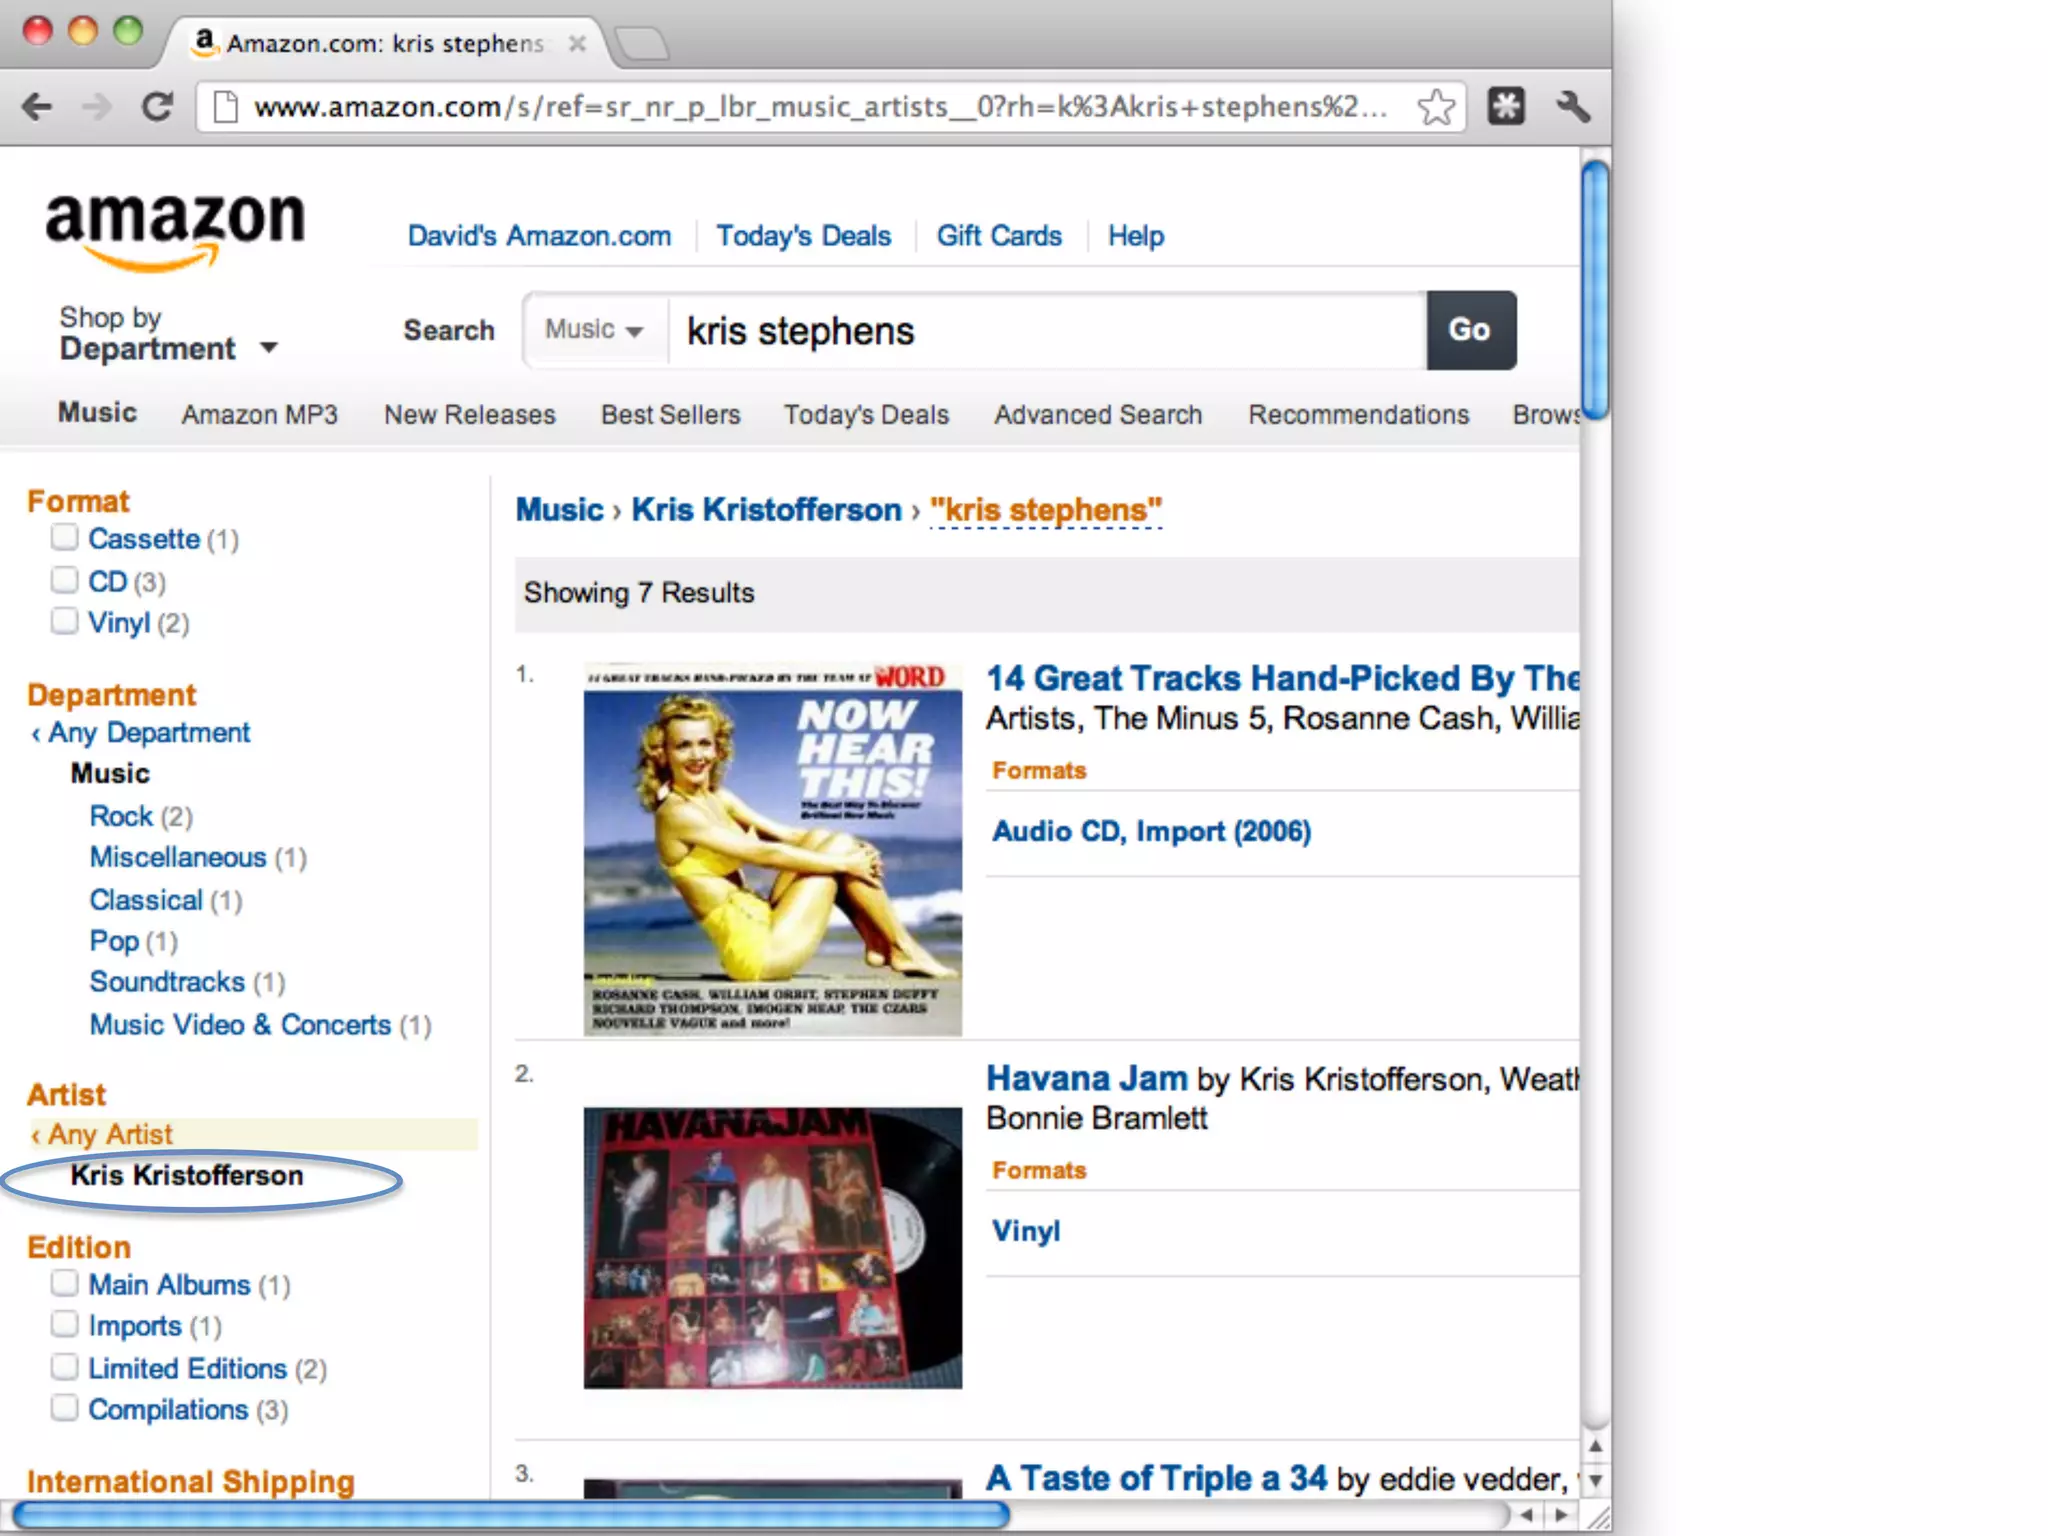Click the browser back arrow
2048x1536 pixels.
pos(38,106)
